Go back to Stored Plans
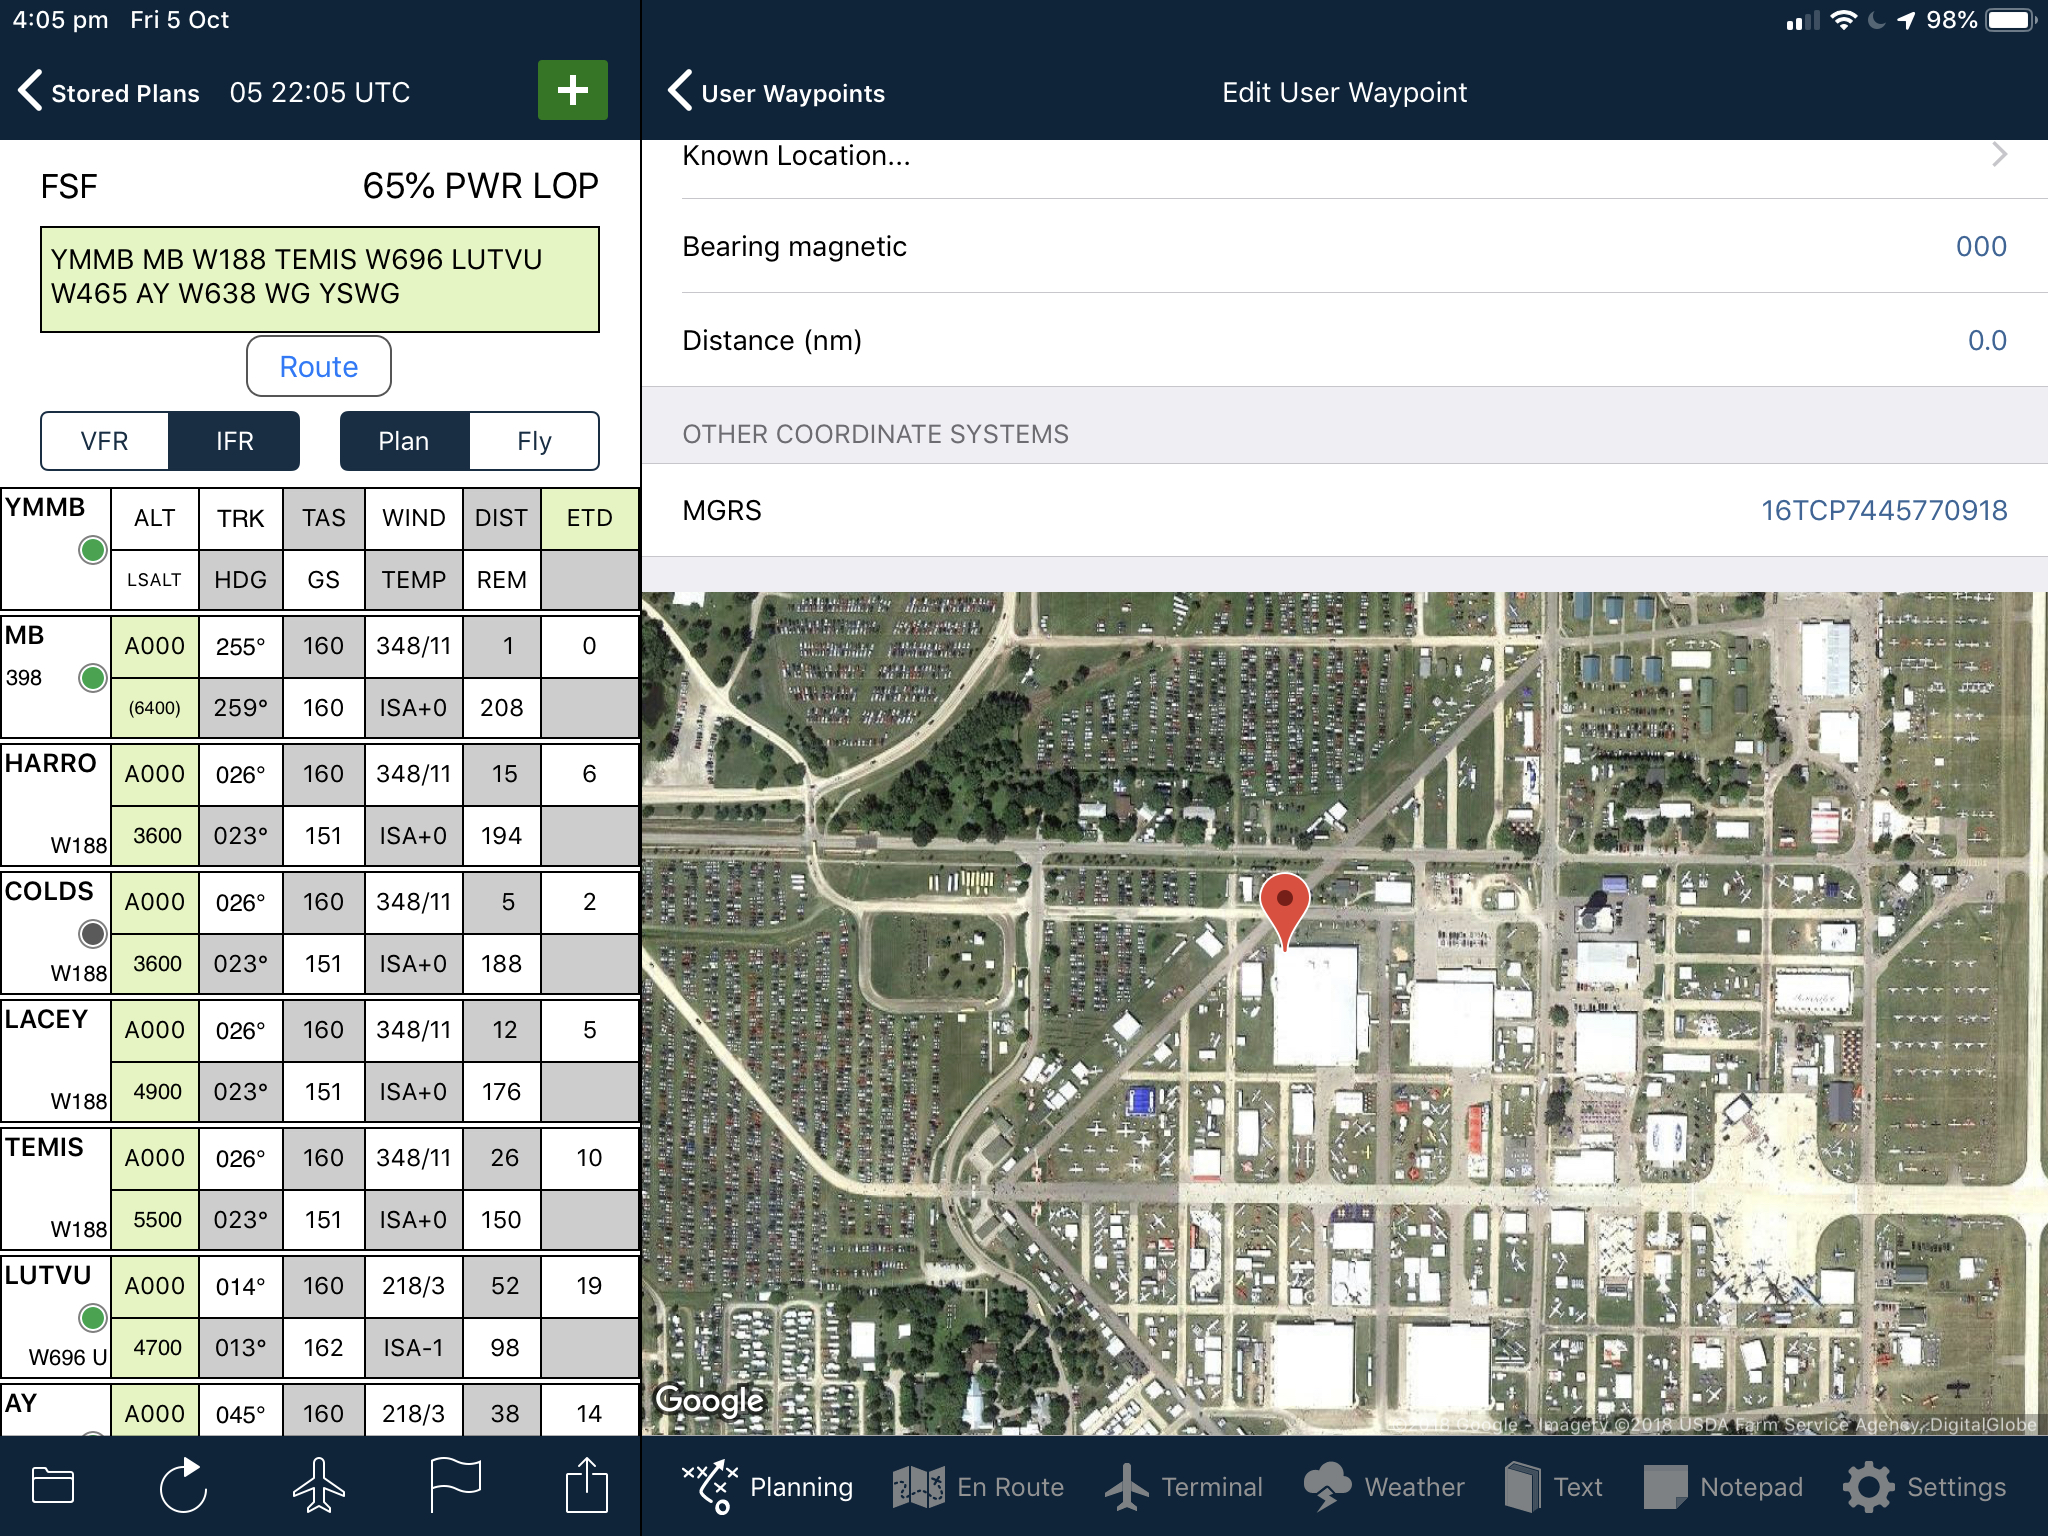 point(109,92)
